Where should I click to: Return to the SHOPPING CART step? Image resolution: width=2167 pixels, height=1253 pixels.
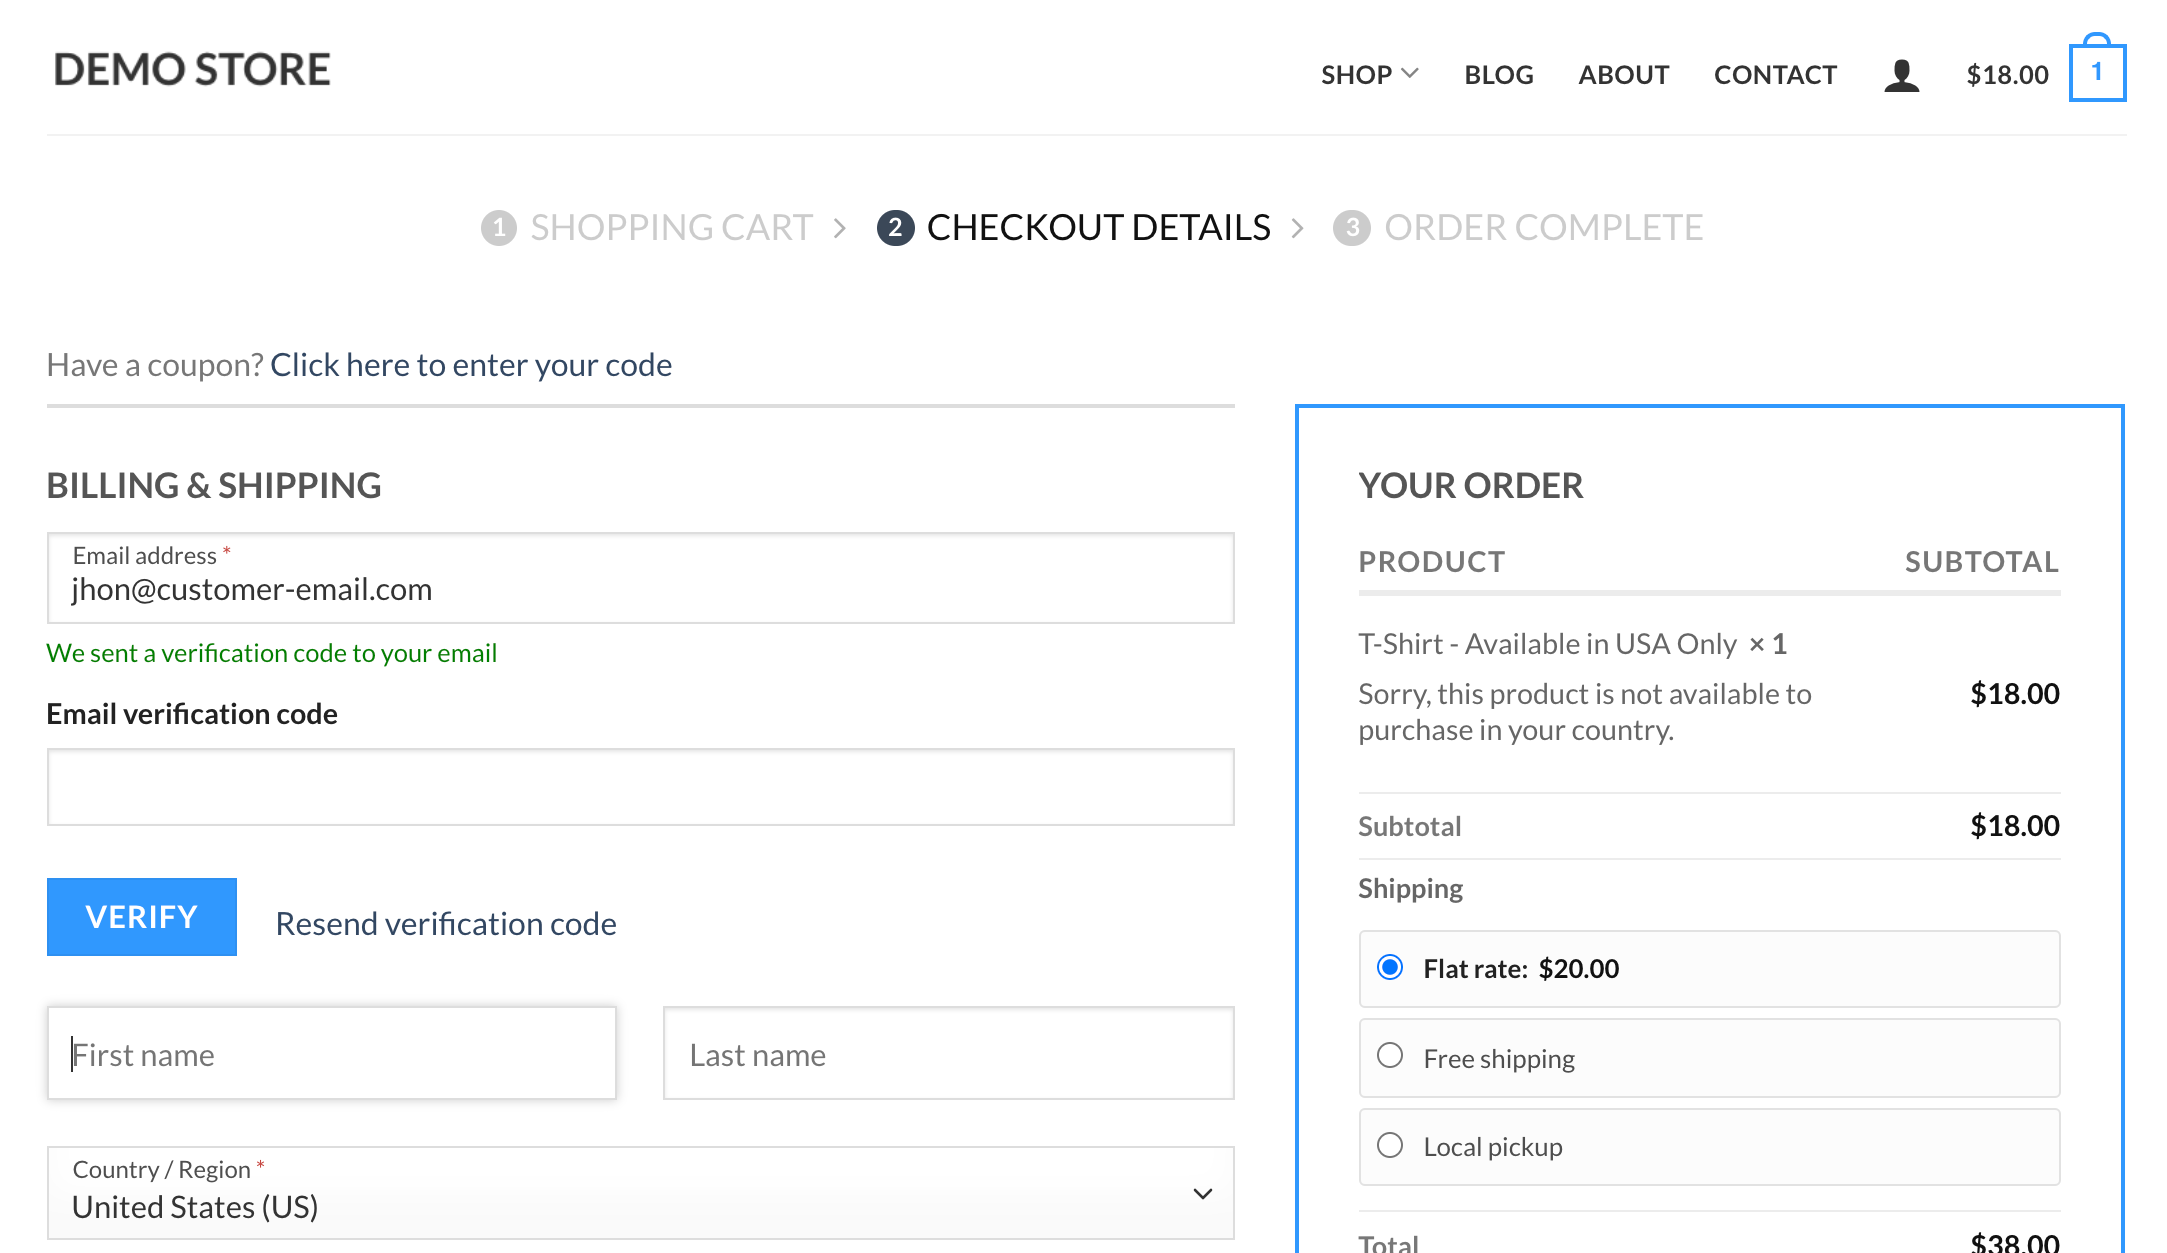[x=671, y=227]
